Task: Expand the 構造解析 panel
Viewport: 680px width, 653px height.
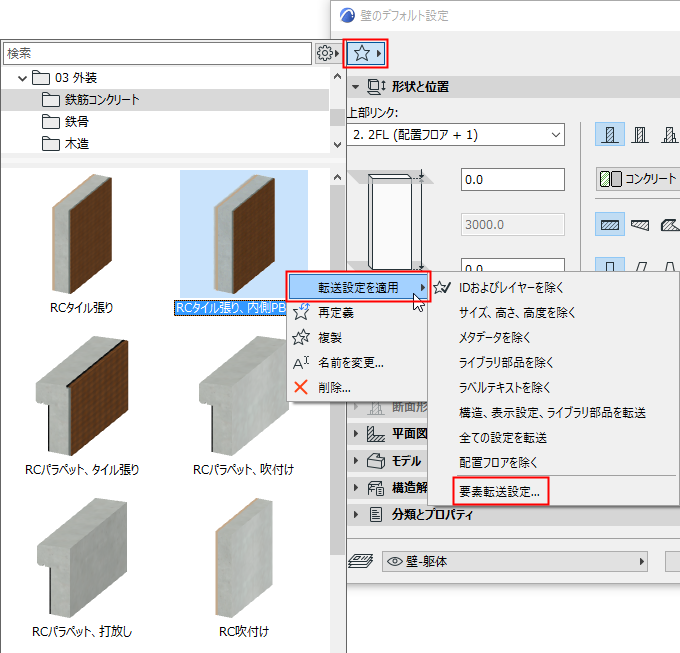Action: click(x=356, y=487)
